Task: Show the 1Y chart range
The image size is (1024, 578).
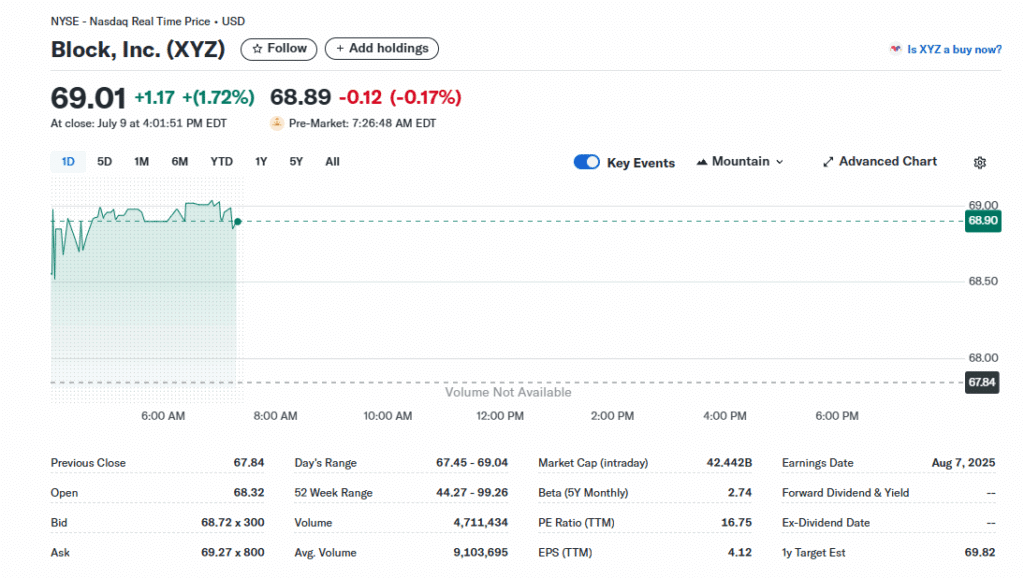Action: pos(261,161)
